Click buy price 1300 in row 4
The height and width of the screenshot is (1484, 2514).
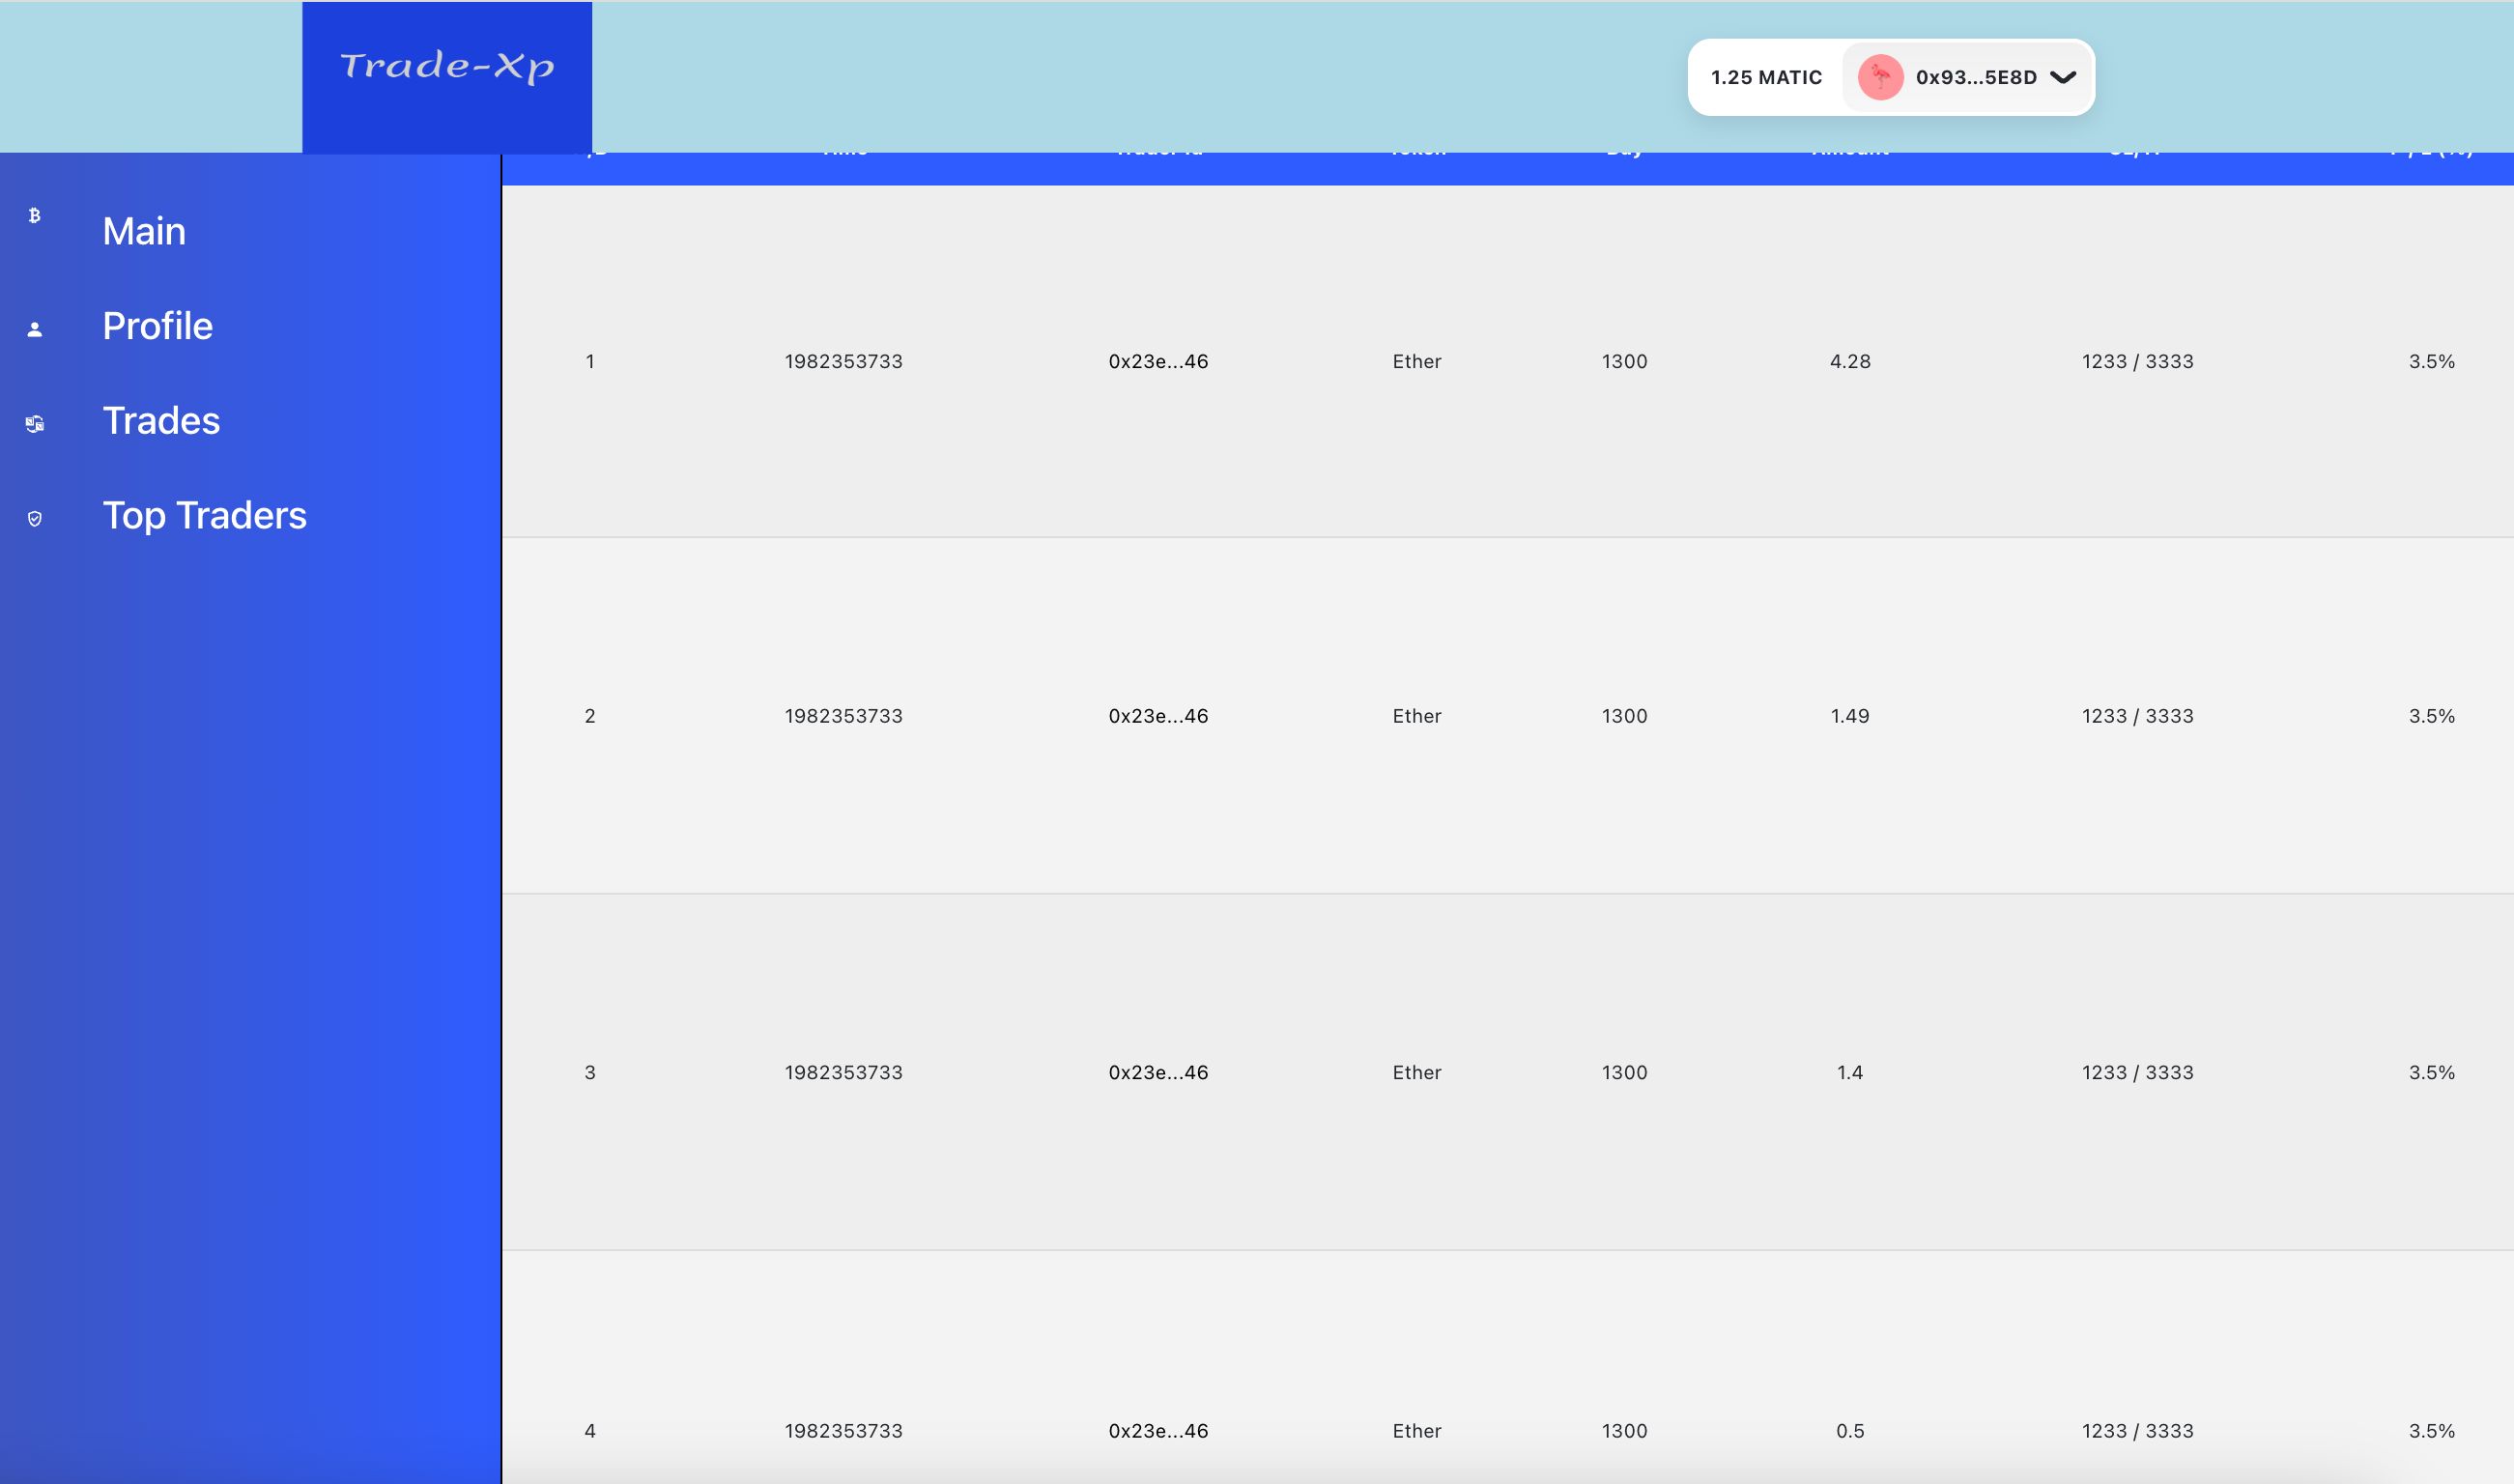click(x=1625, y=1431)
